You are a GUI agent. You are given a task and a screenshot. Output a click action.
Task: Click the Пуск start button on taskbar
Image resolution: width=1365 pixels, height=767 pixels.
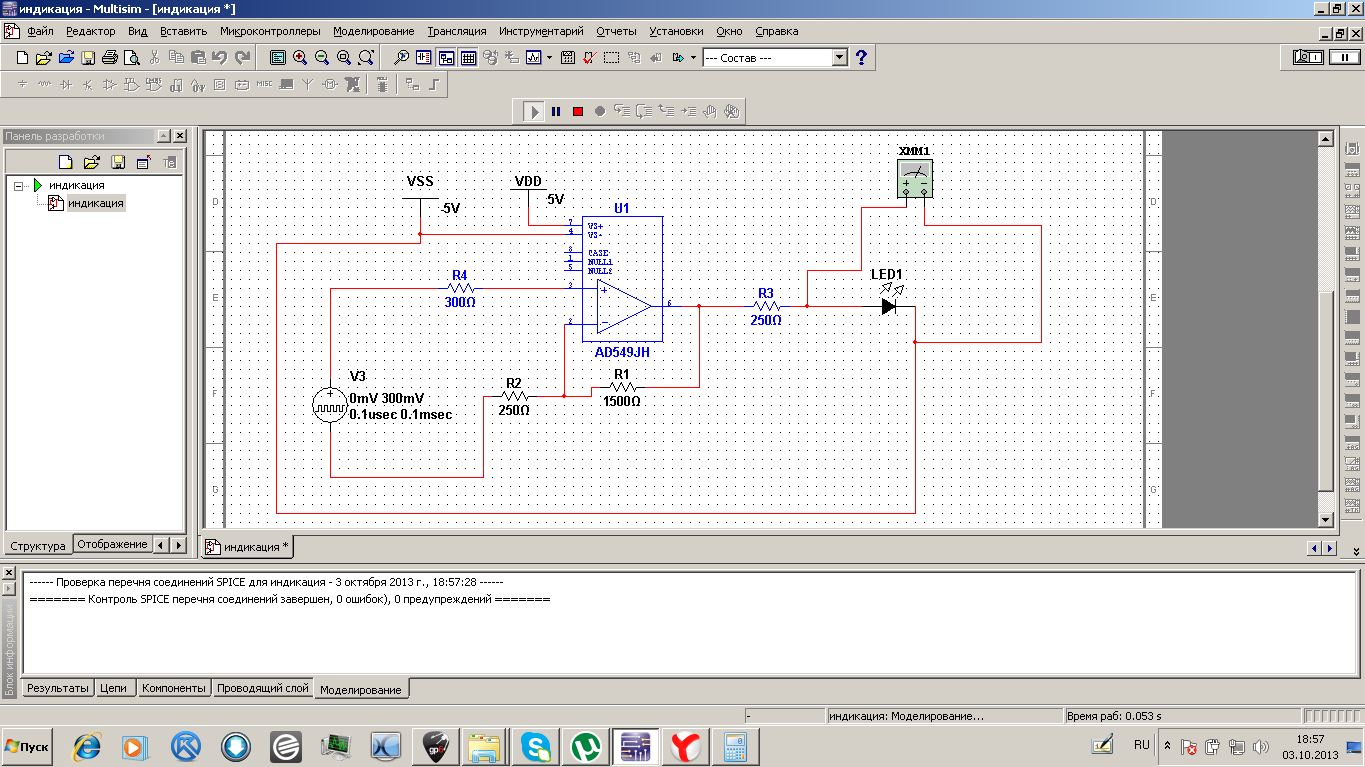point(28,746)
